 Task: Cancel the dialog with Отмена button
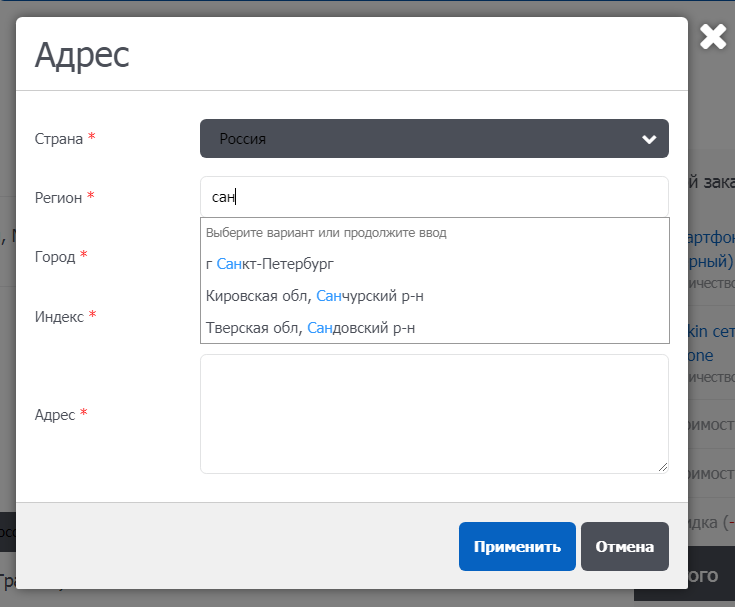point(624,547)
